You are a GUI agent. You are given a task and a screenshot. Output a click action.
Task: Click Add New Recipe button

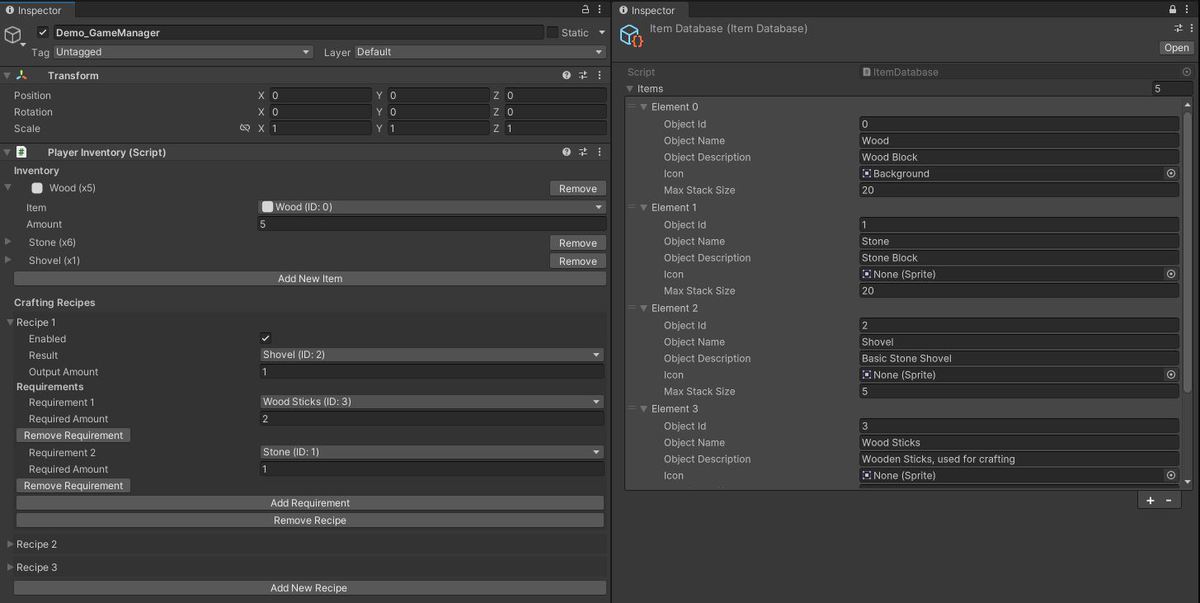click(310, 587)
